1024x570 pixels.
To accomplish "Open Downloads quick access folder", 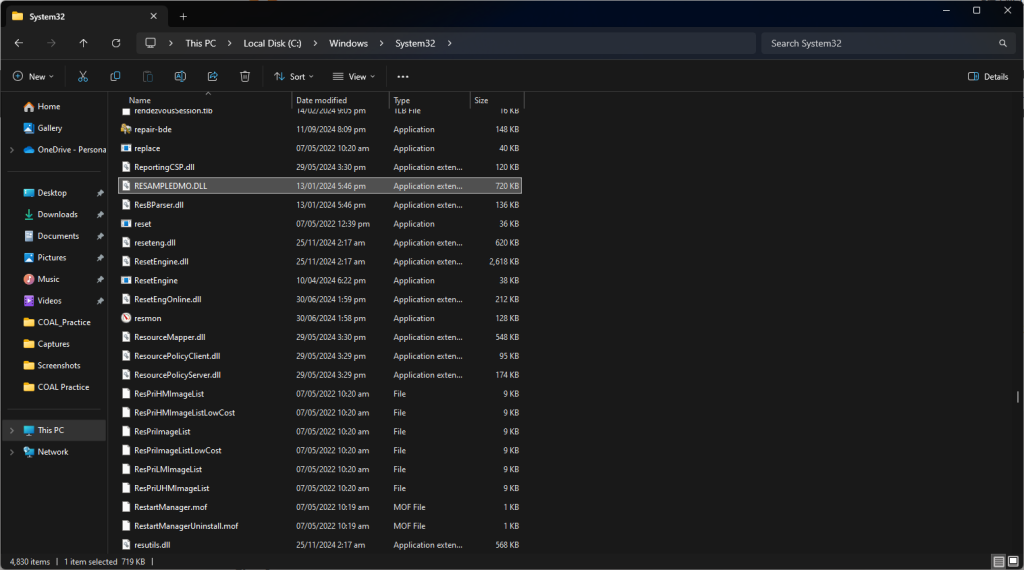I will tap(56, 214).
